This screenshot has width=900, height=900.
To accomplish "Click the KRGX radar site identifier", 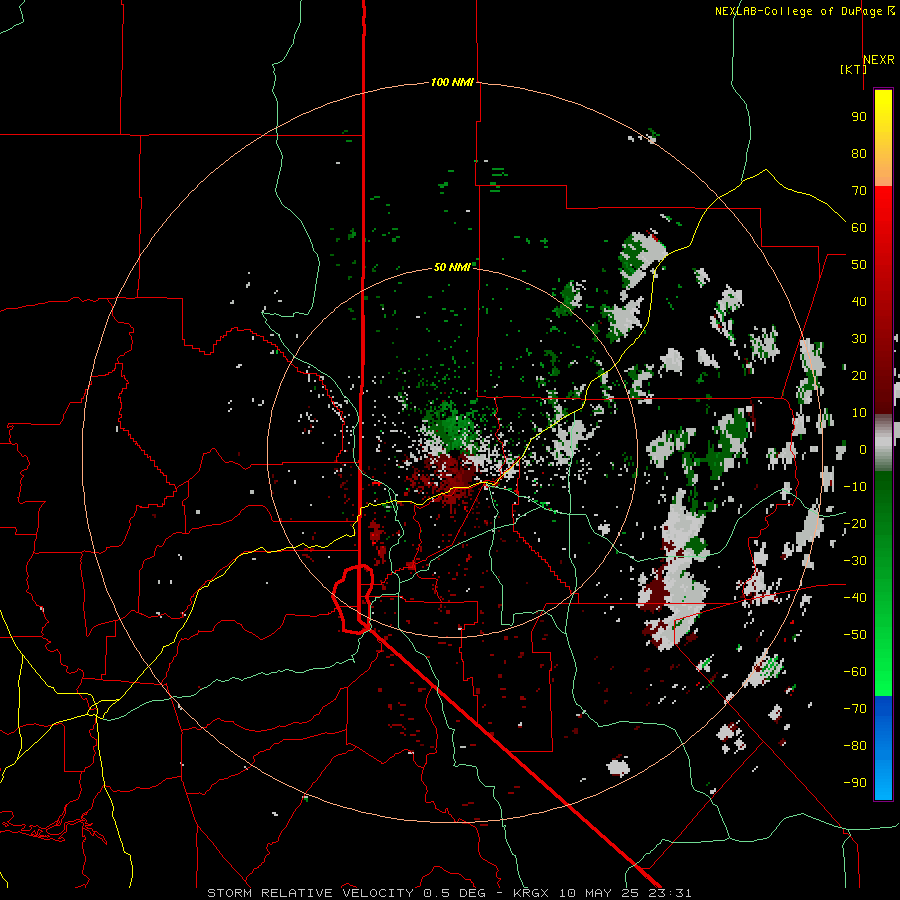I will click(532, 893).
